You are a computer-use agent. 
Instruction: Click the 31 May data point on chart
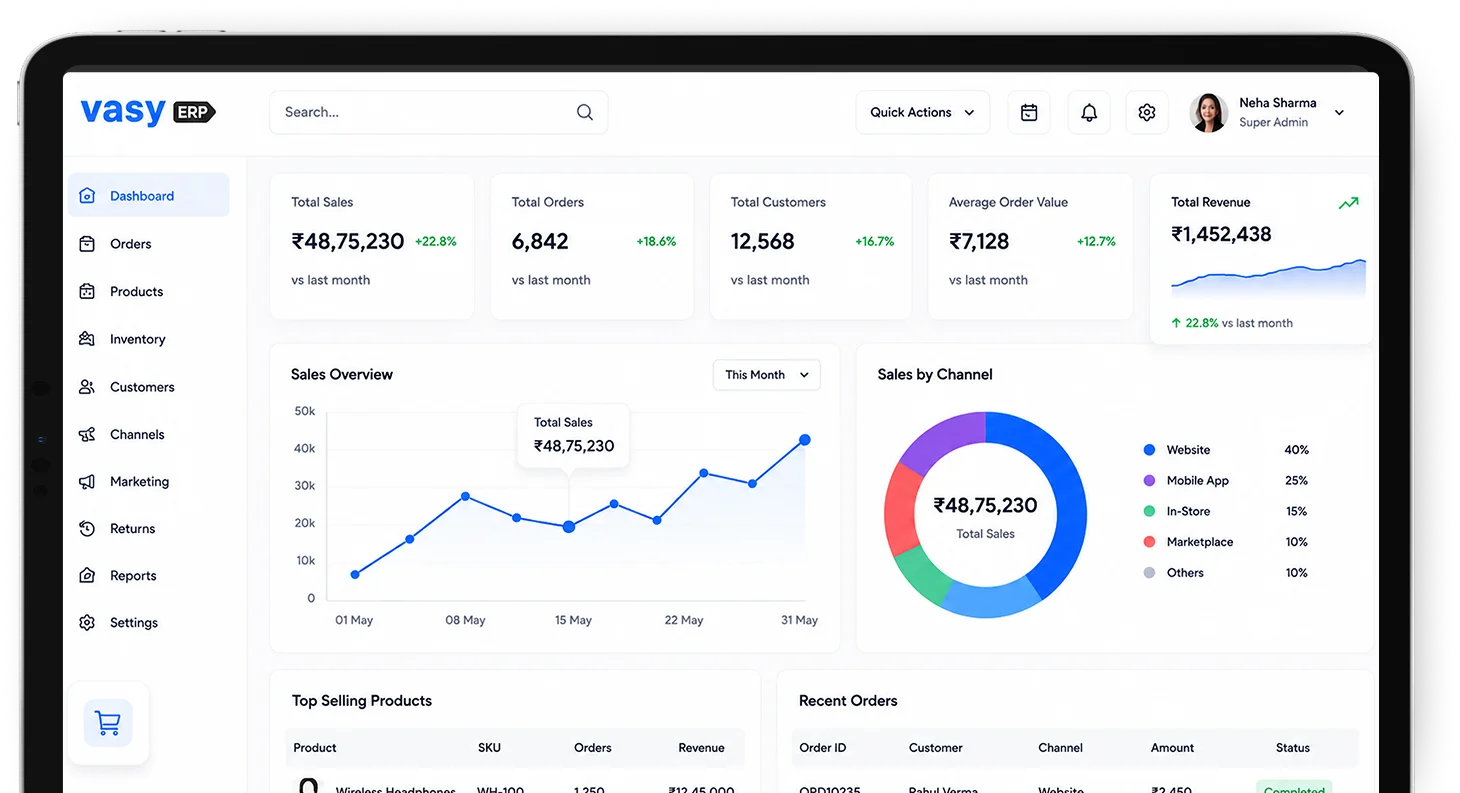point(805,440)
